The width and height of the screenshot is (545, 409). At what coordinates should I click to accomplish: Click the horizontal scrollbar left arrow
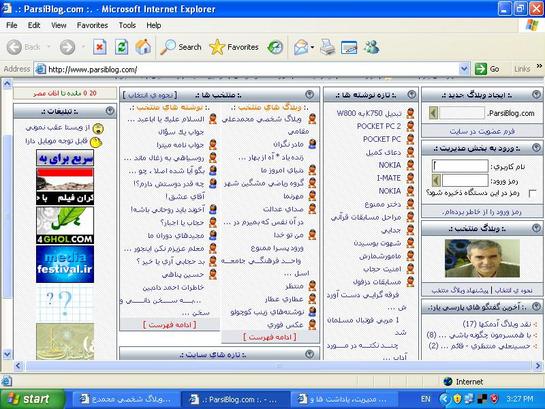[18, 366]
